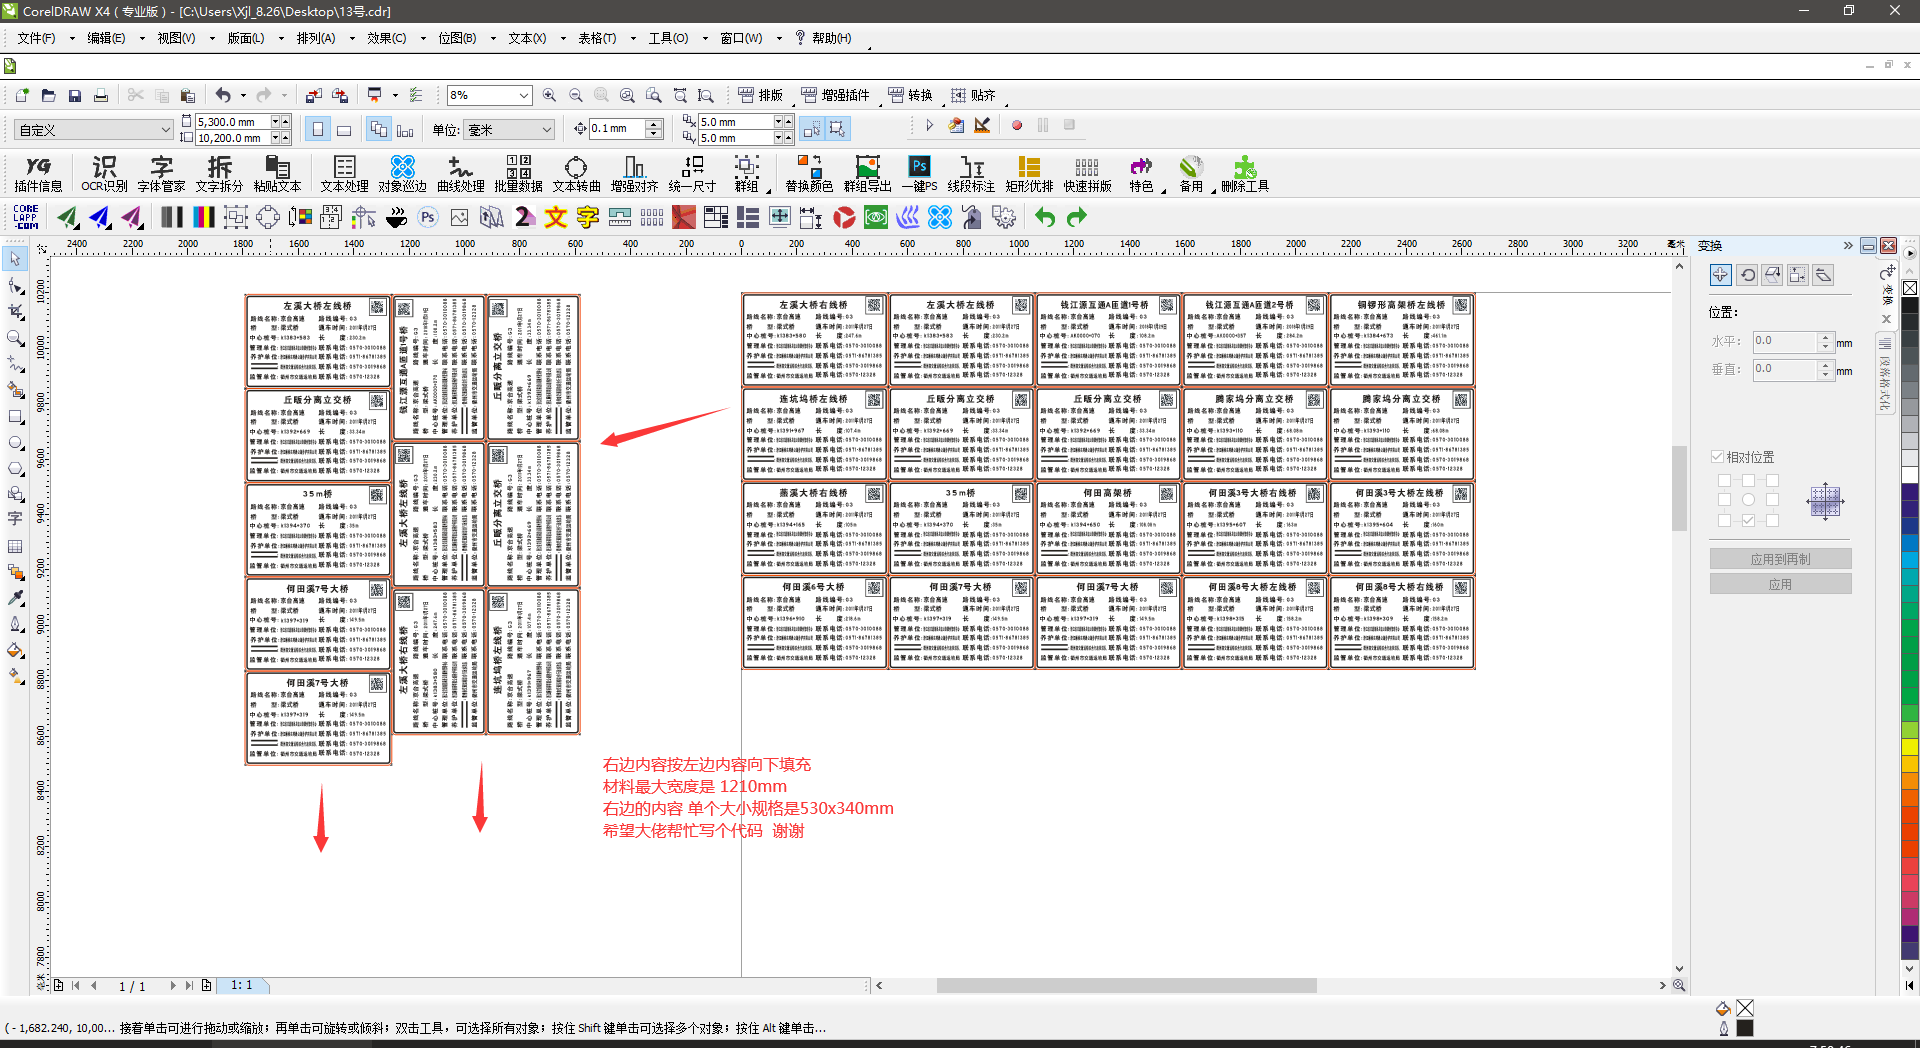Open the 编辑(E) menu
1920x1048 pixels.
[105, 38]
